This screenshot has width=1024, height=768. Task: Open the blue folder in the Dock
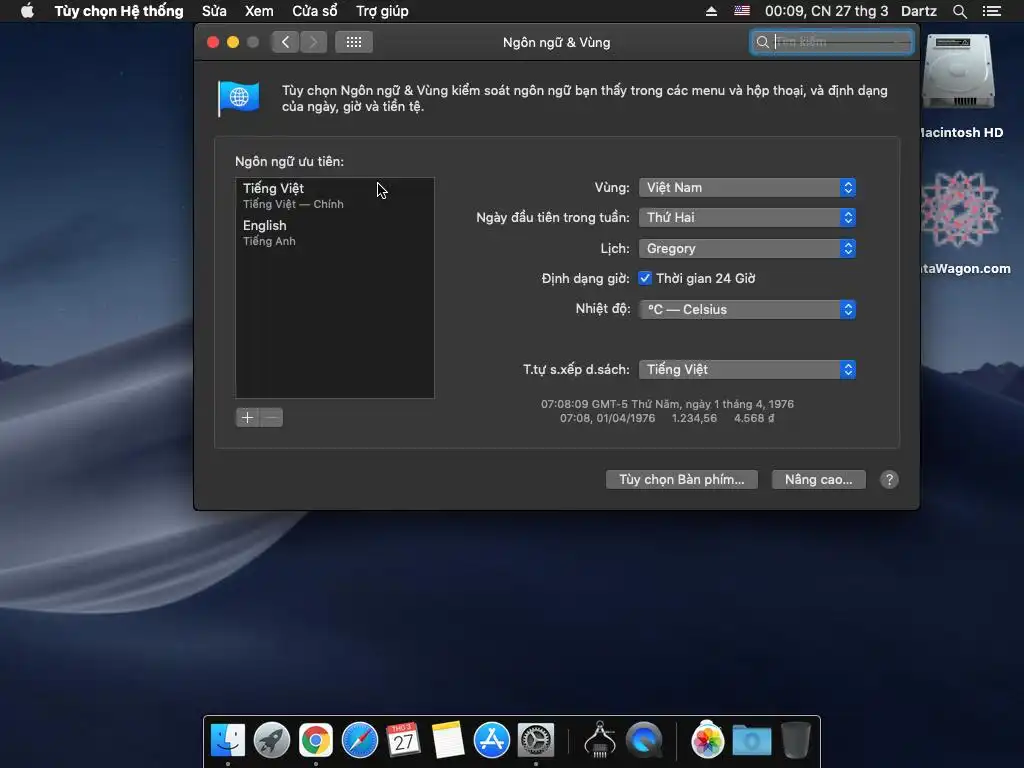752,741
